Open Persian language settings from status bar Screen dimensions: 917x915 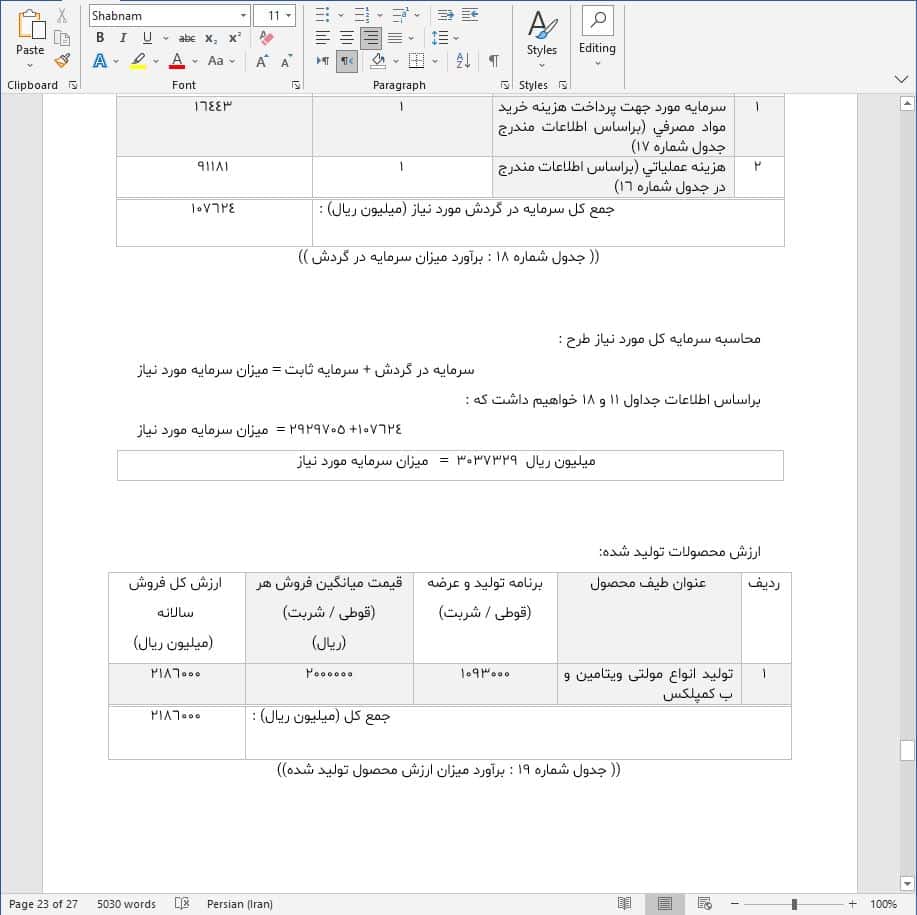pos(239,903)
